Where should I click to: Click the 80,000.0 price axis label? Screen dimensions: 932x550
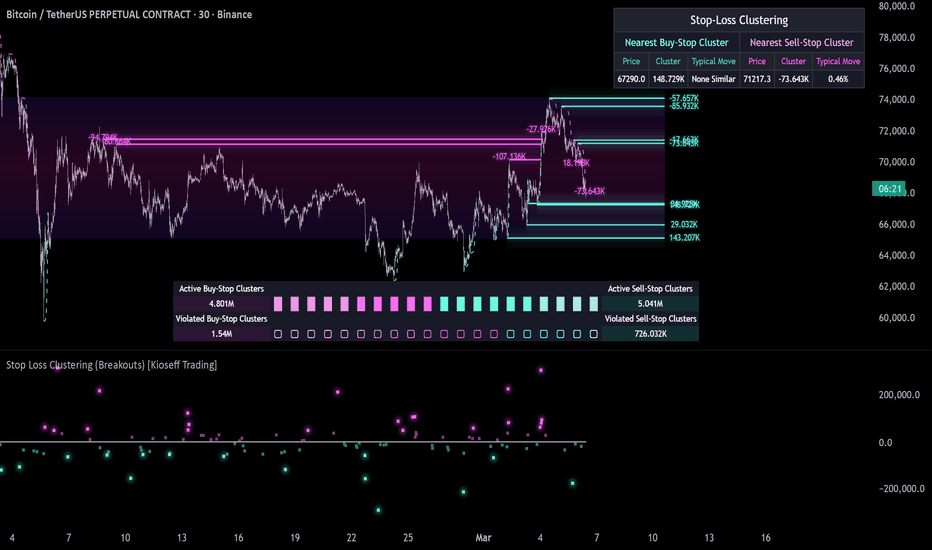click(x=897, y=6)
